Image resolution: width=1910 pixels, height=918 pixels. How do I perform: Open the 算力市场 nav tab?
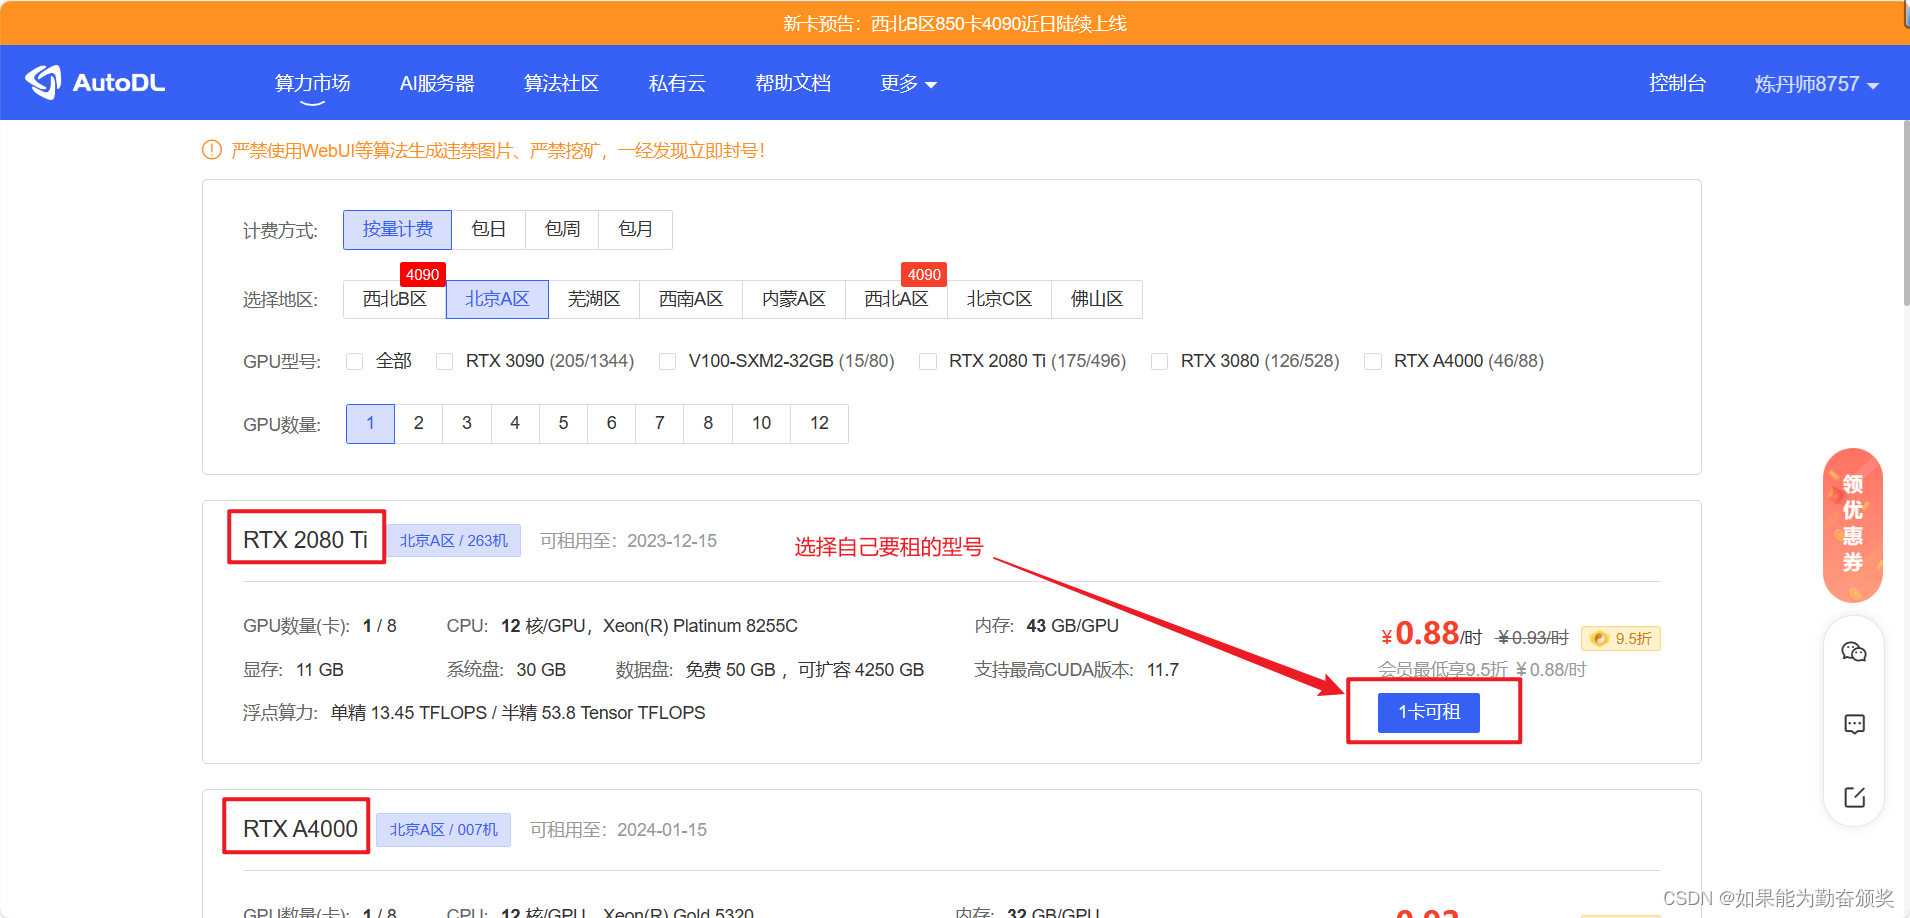click(313, 83)
